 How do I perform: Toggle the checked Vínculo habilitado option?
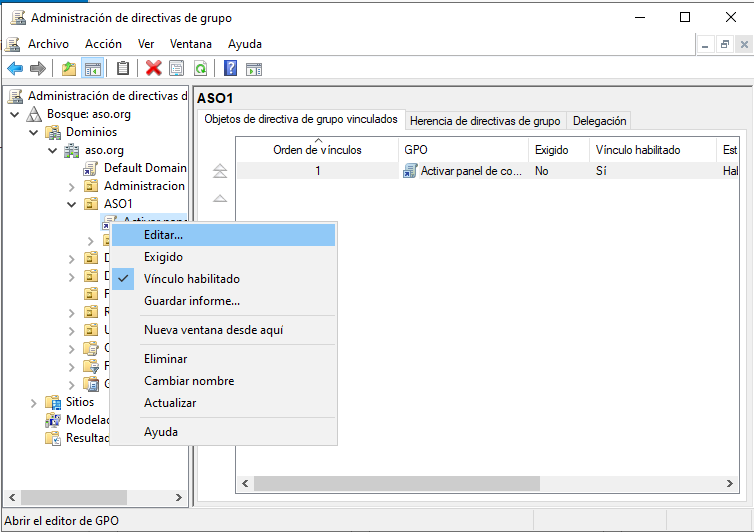[191, 279]
